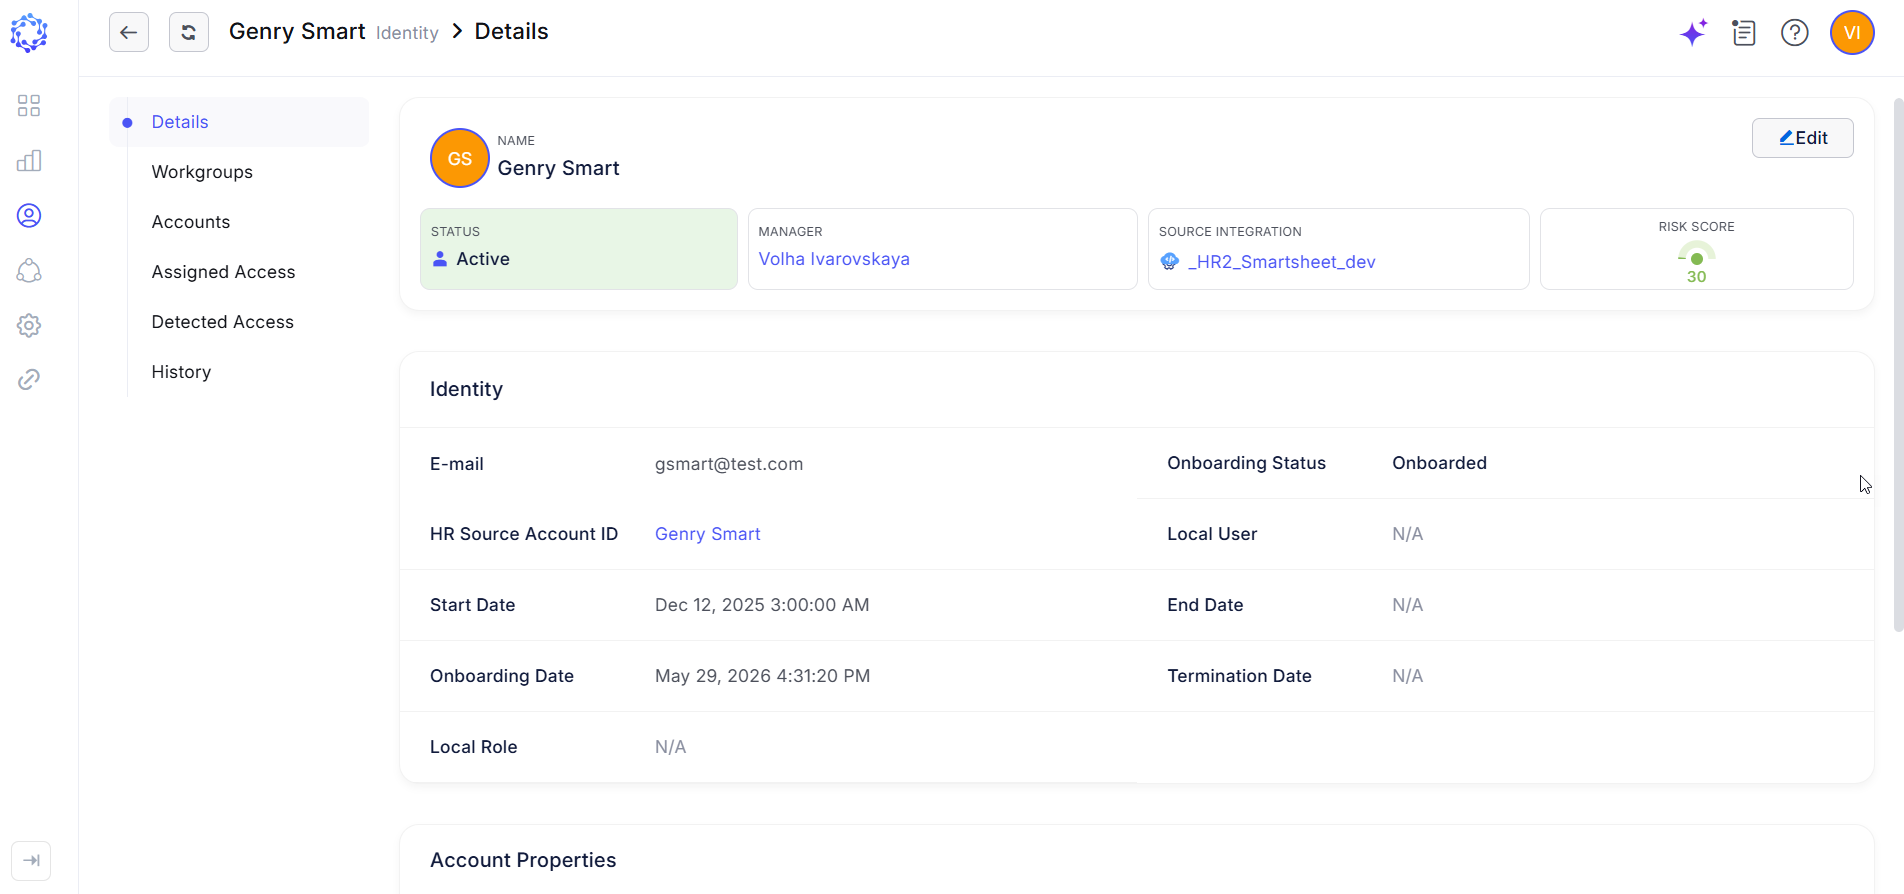The height and width of the screenshot is (894, 1904).
Task: Click the May 29, 2026 4:31:20 PM value
Action: 763,676
